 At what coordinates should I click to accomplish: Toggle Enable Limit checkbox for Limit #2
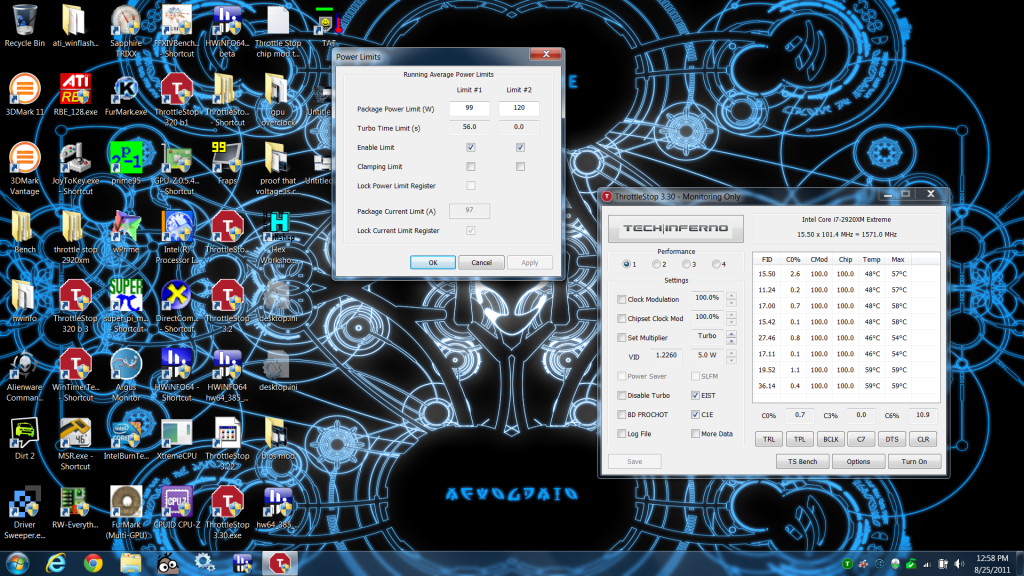click(520, 148)
